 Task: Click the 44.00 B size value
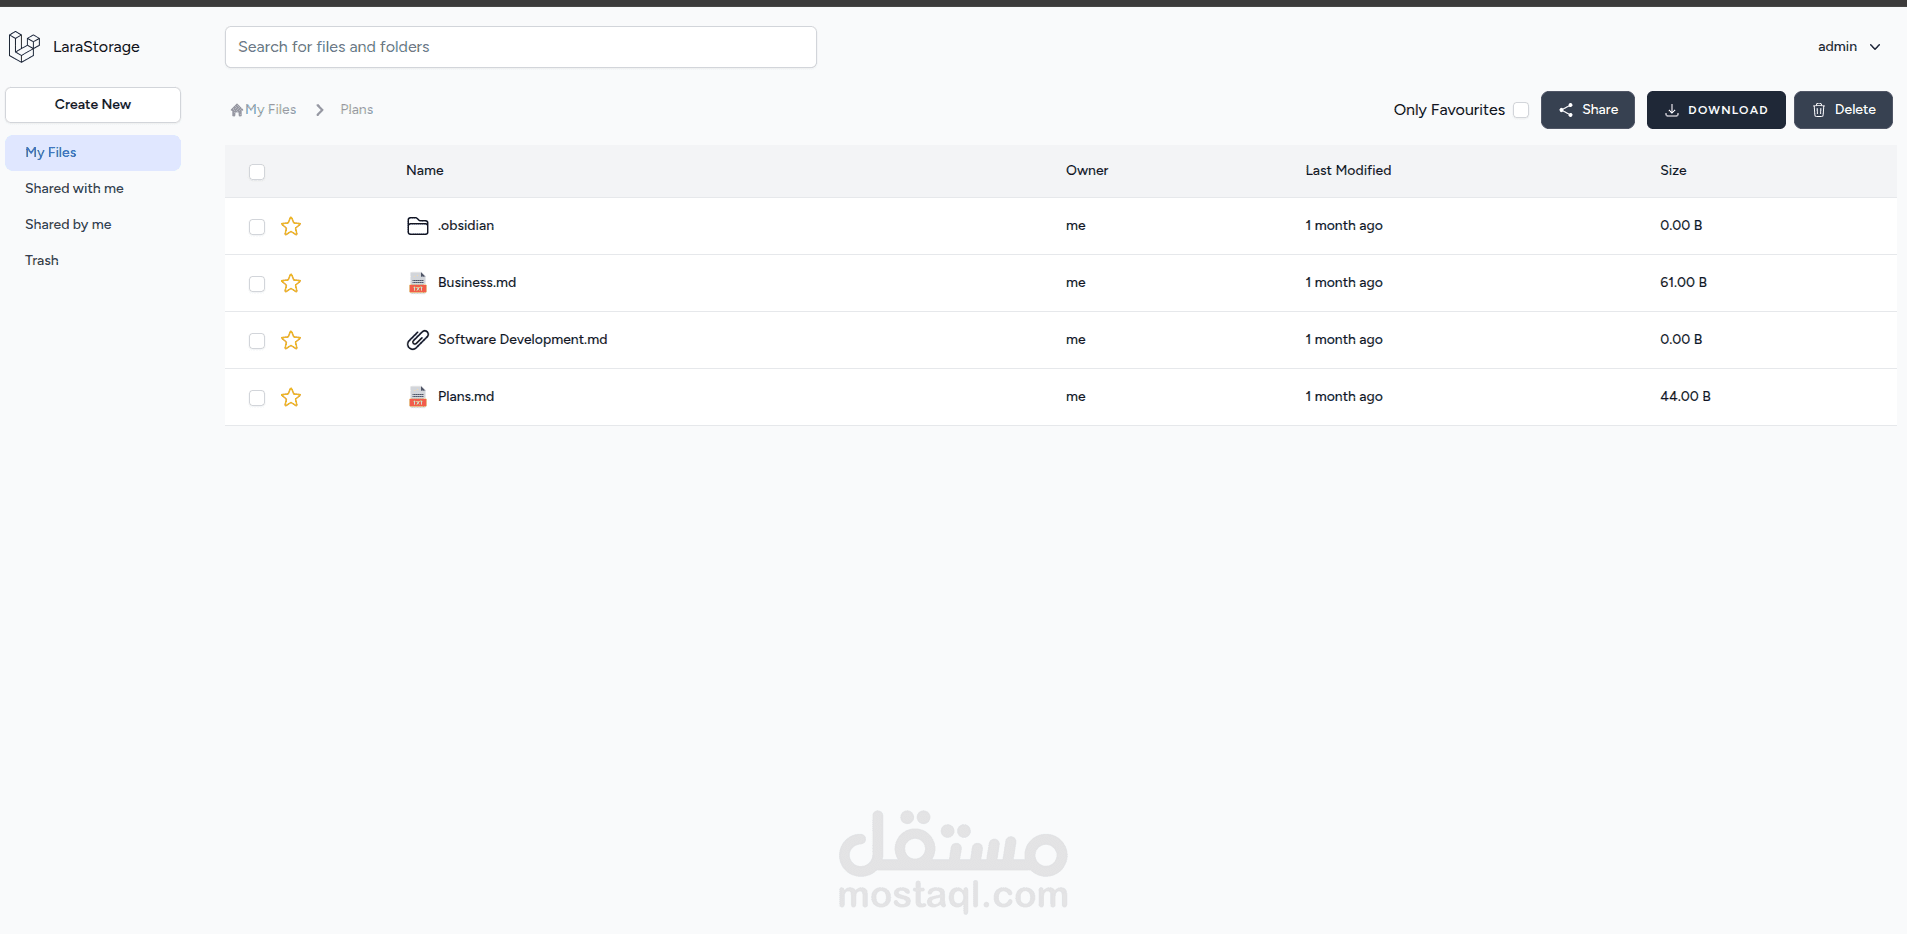[x=1685, y=397]
